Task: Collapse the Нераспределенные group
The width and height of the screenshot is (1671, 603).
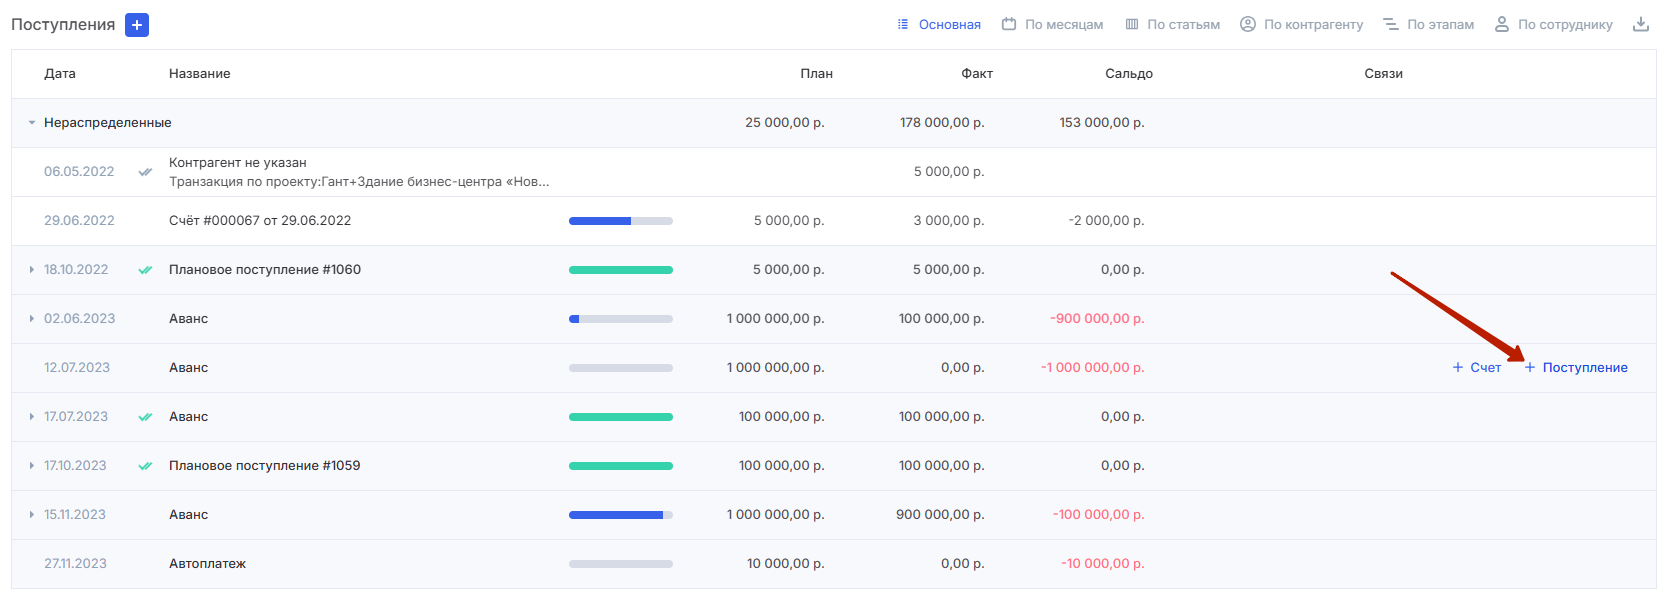Action: [32, 123]
